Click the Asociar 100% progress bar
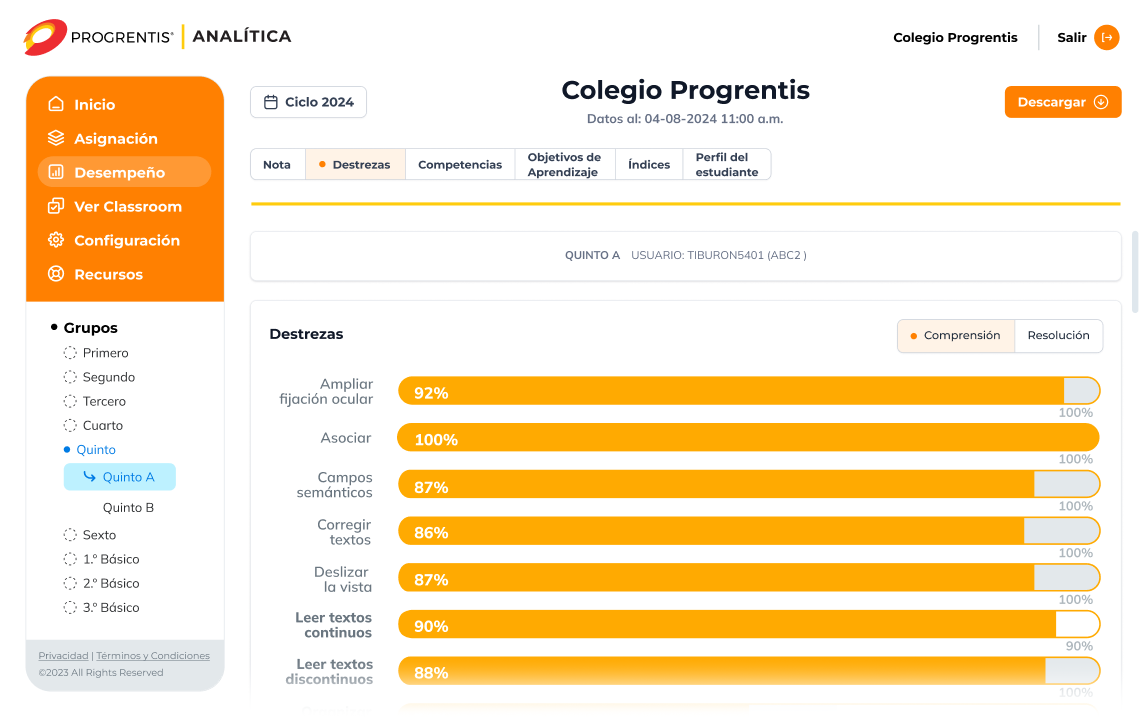This screenshot has width=1148, height=717. click(748, 437)
